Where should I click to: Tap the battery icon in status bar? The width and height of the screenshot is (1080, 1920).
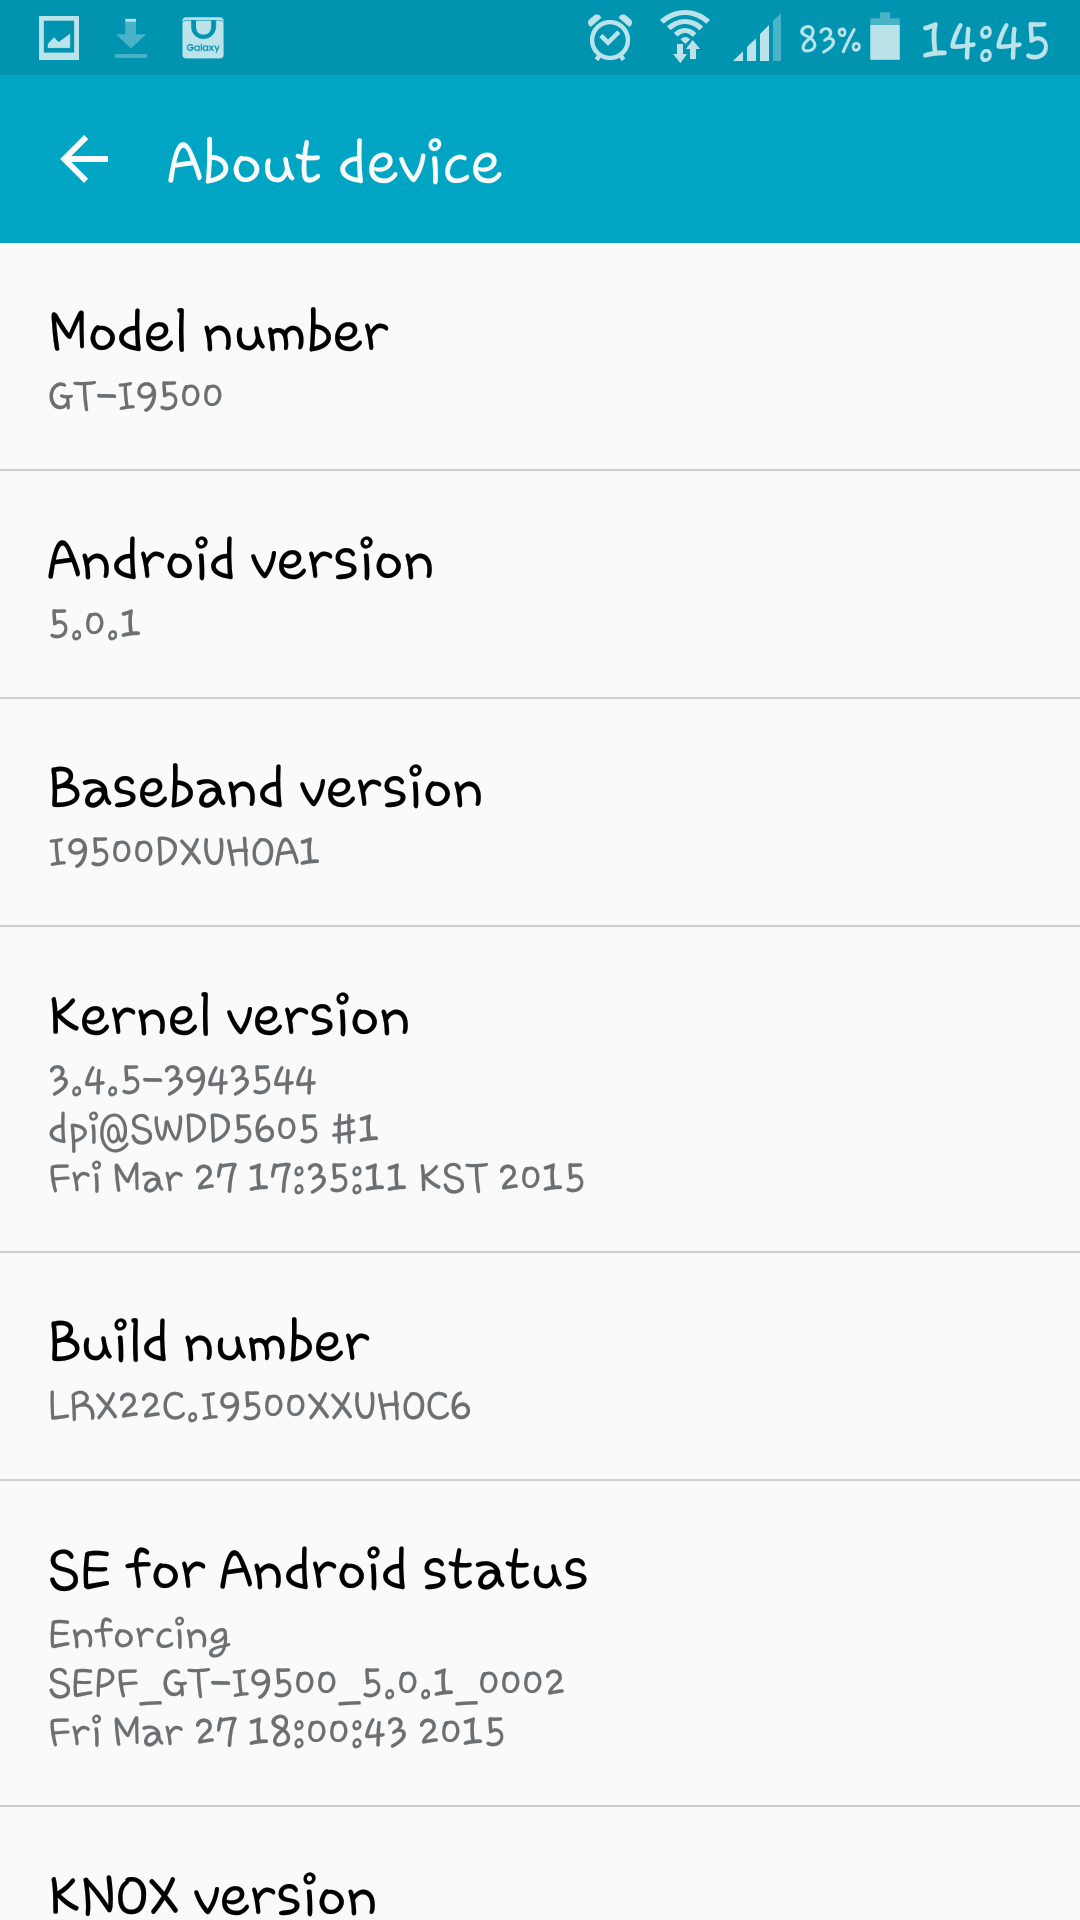pyautogui.click(x=885, y=37)
